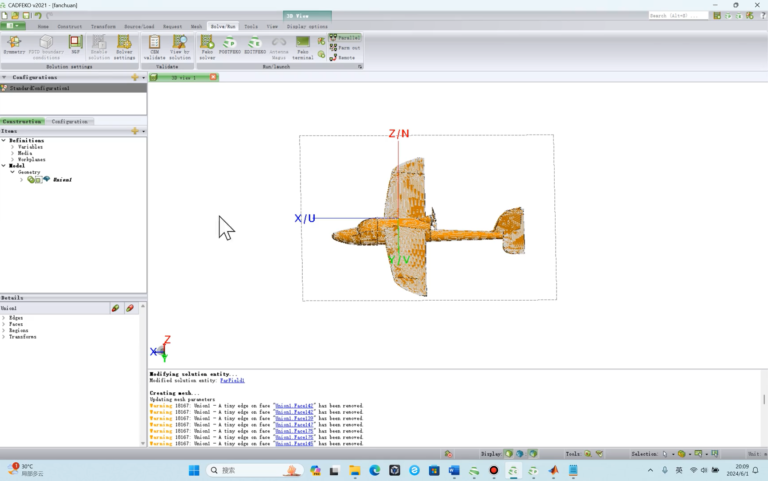Close the 3D view 1 tab

pyautogui.click(x=213, y=77)
